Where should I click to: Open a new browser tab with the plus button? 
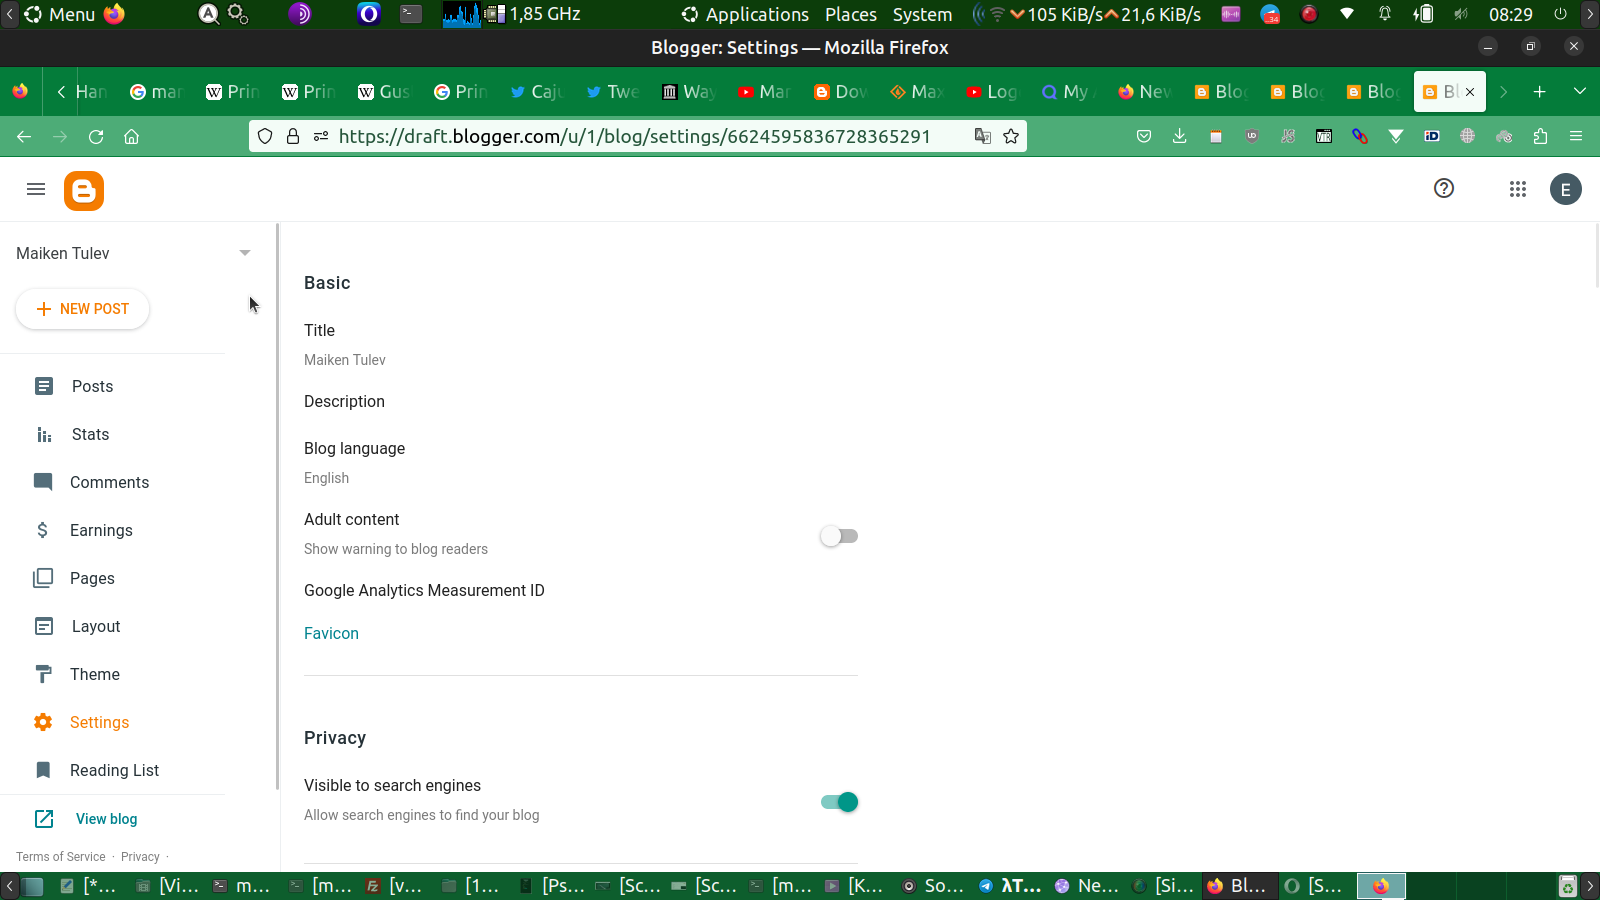point(1540,92)
